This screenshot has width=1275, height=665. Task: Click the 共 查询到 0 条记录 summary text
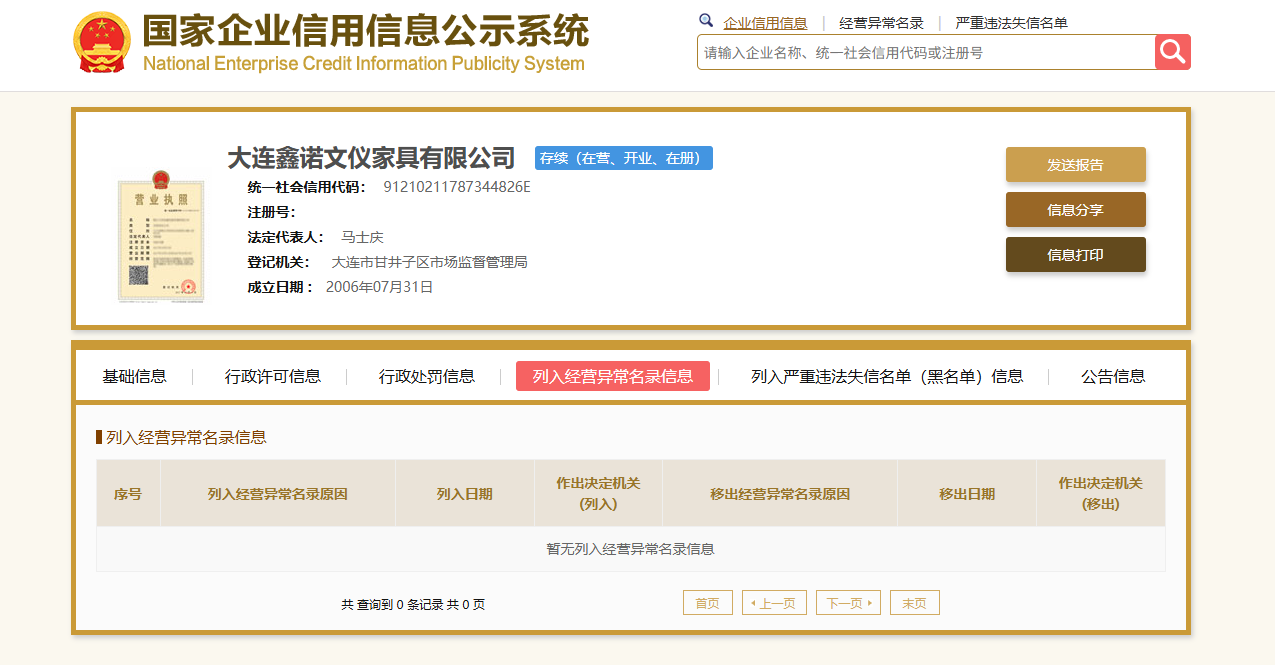click(x=413, y=605)
